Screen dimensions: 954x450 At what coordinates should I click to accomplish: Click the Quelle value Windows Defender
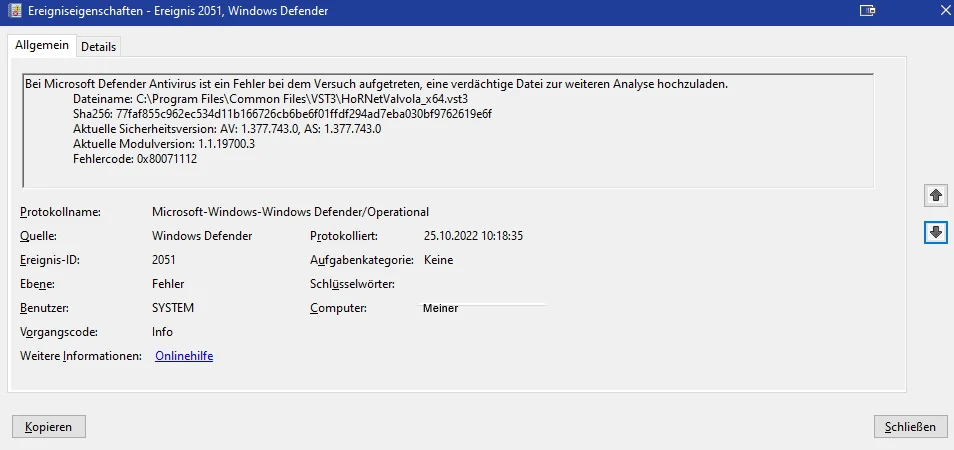[x=202, y=235]
